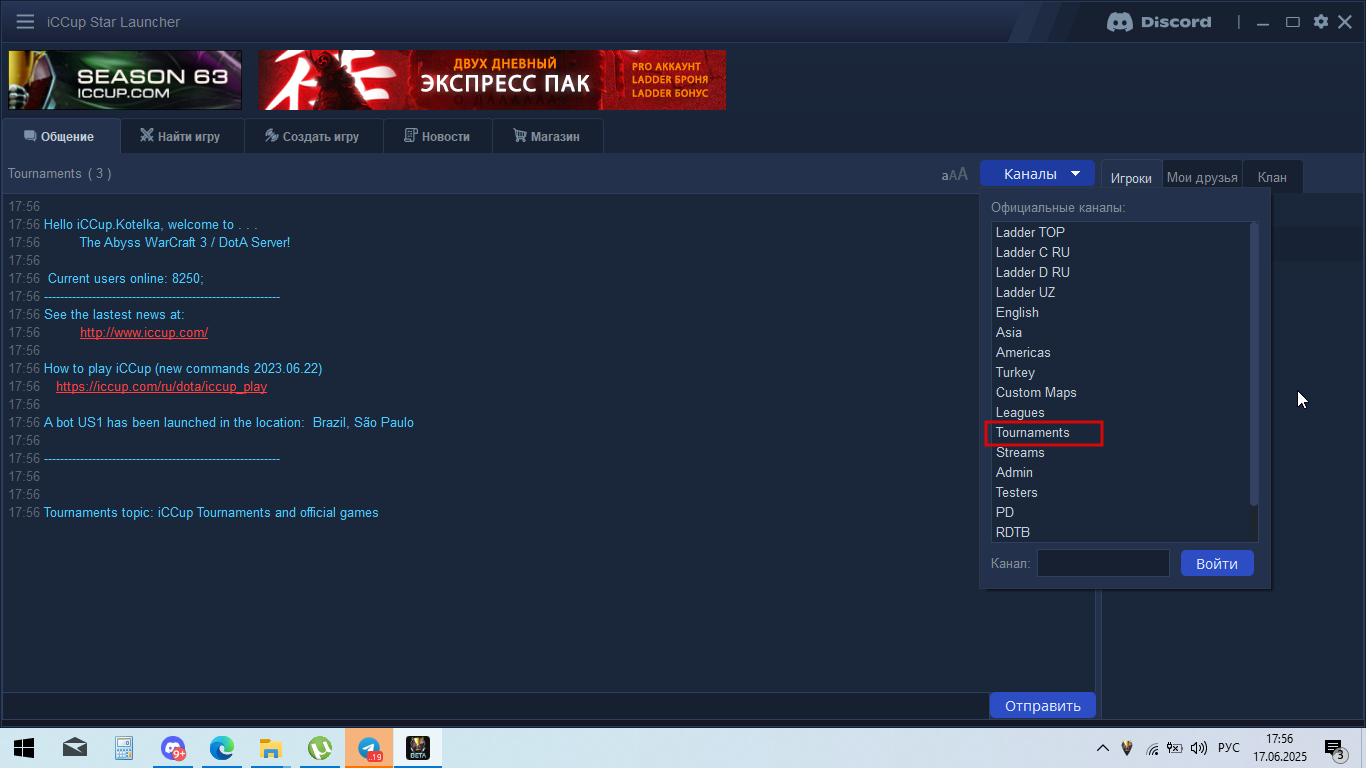Switch to the Общение tab
1366x768 pixels.
[60, 136]
